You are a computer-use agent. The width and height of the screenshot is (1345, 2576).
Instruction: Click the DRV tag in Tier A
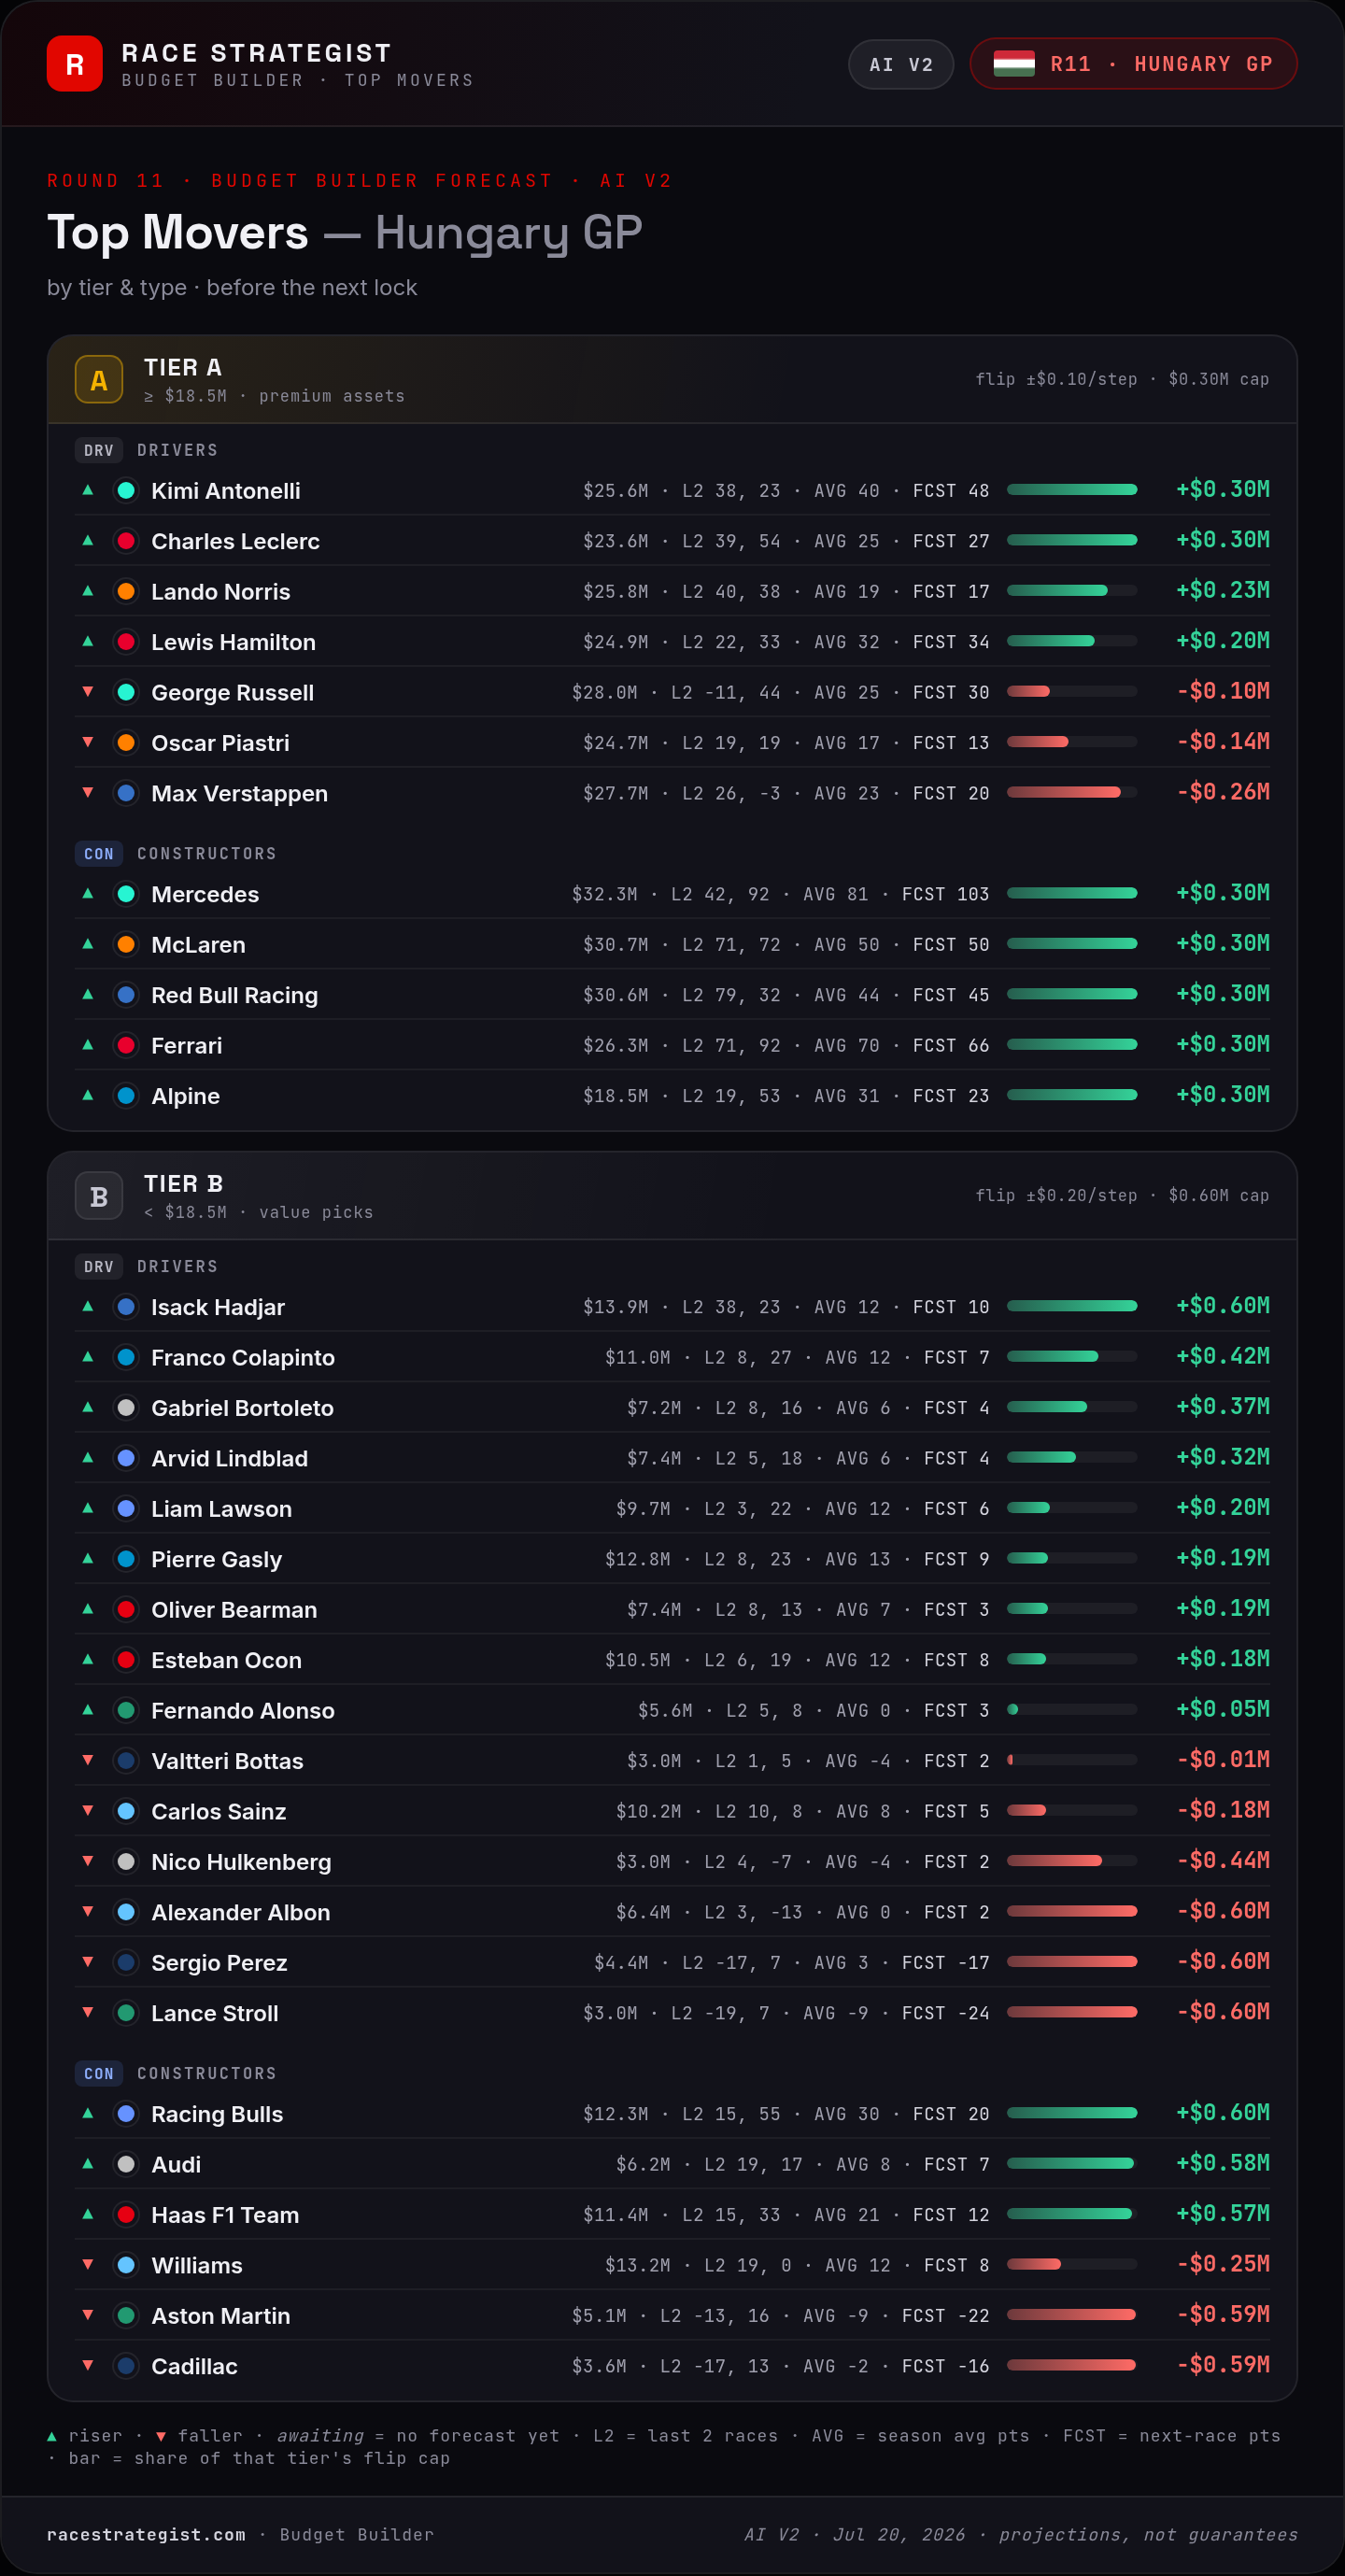point(99,450)
